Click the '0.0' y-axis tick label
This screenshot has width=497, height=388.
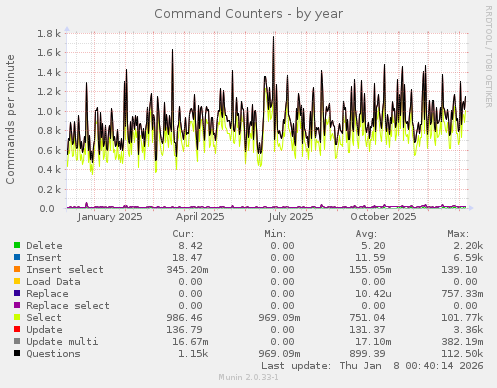(47, 209)
